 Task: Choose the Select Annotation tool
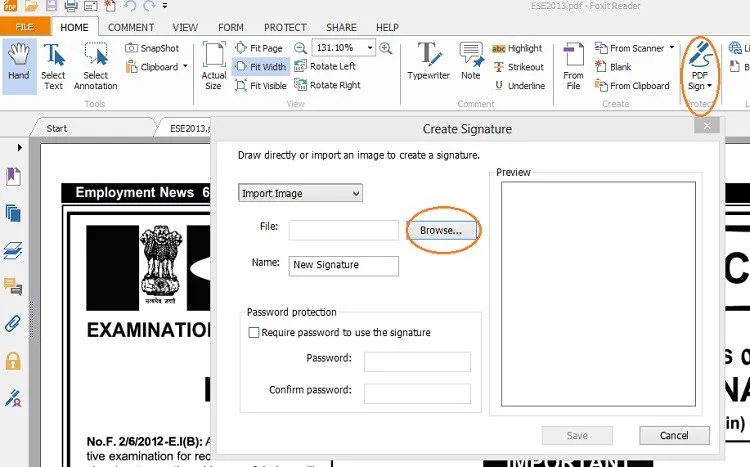pyautogui.click(x=96, y=66)
